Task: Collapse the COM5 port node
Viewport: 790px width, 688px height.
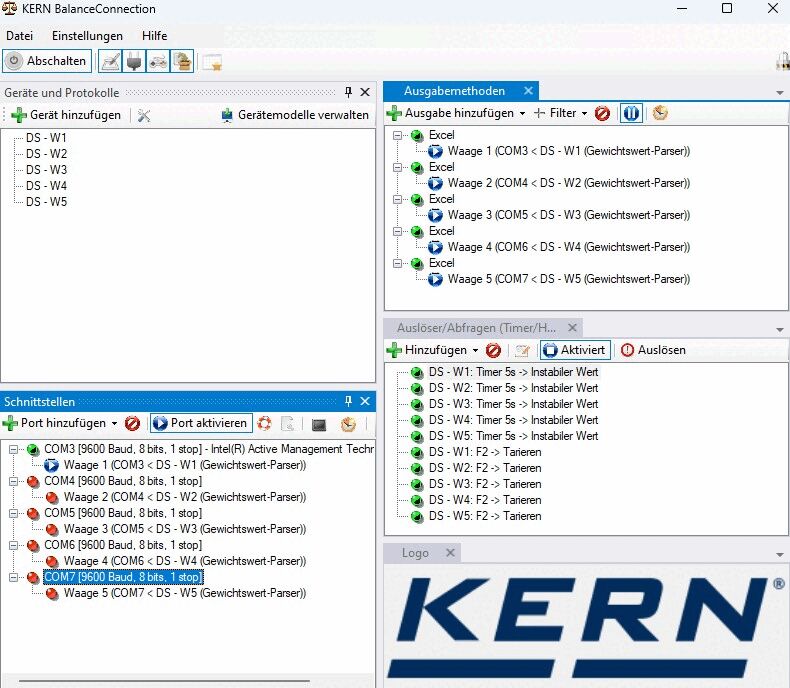Action: [14, 513]
